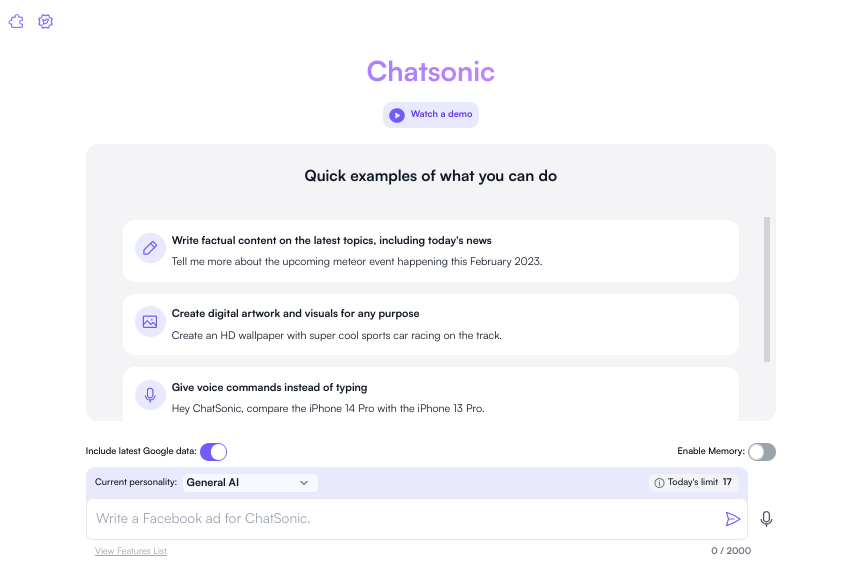Image resolution: width=865 pixels, height=584 pixels.
Task: Click the microphone beside the message box
Action: (766, 519)
